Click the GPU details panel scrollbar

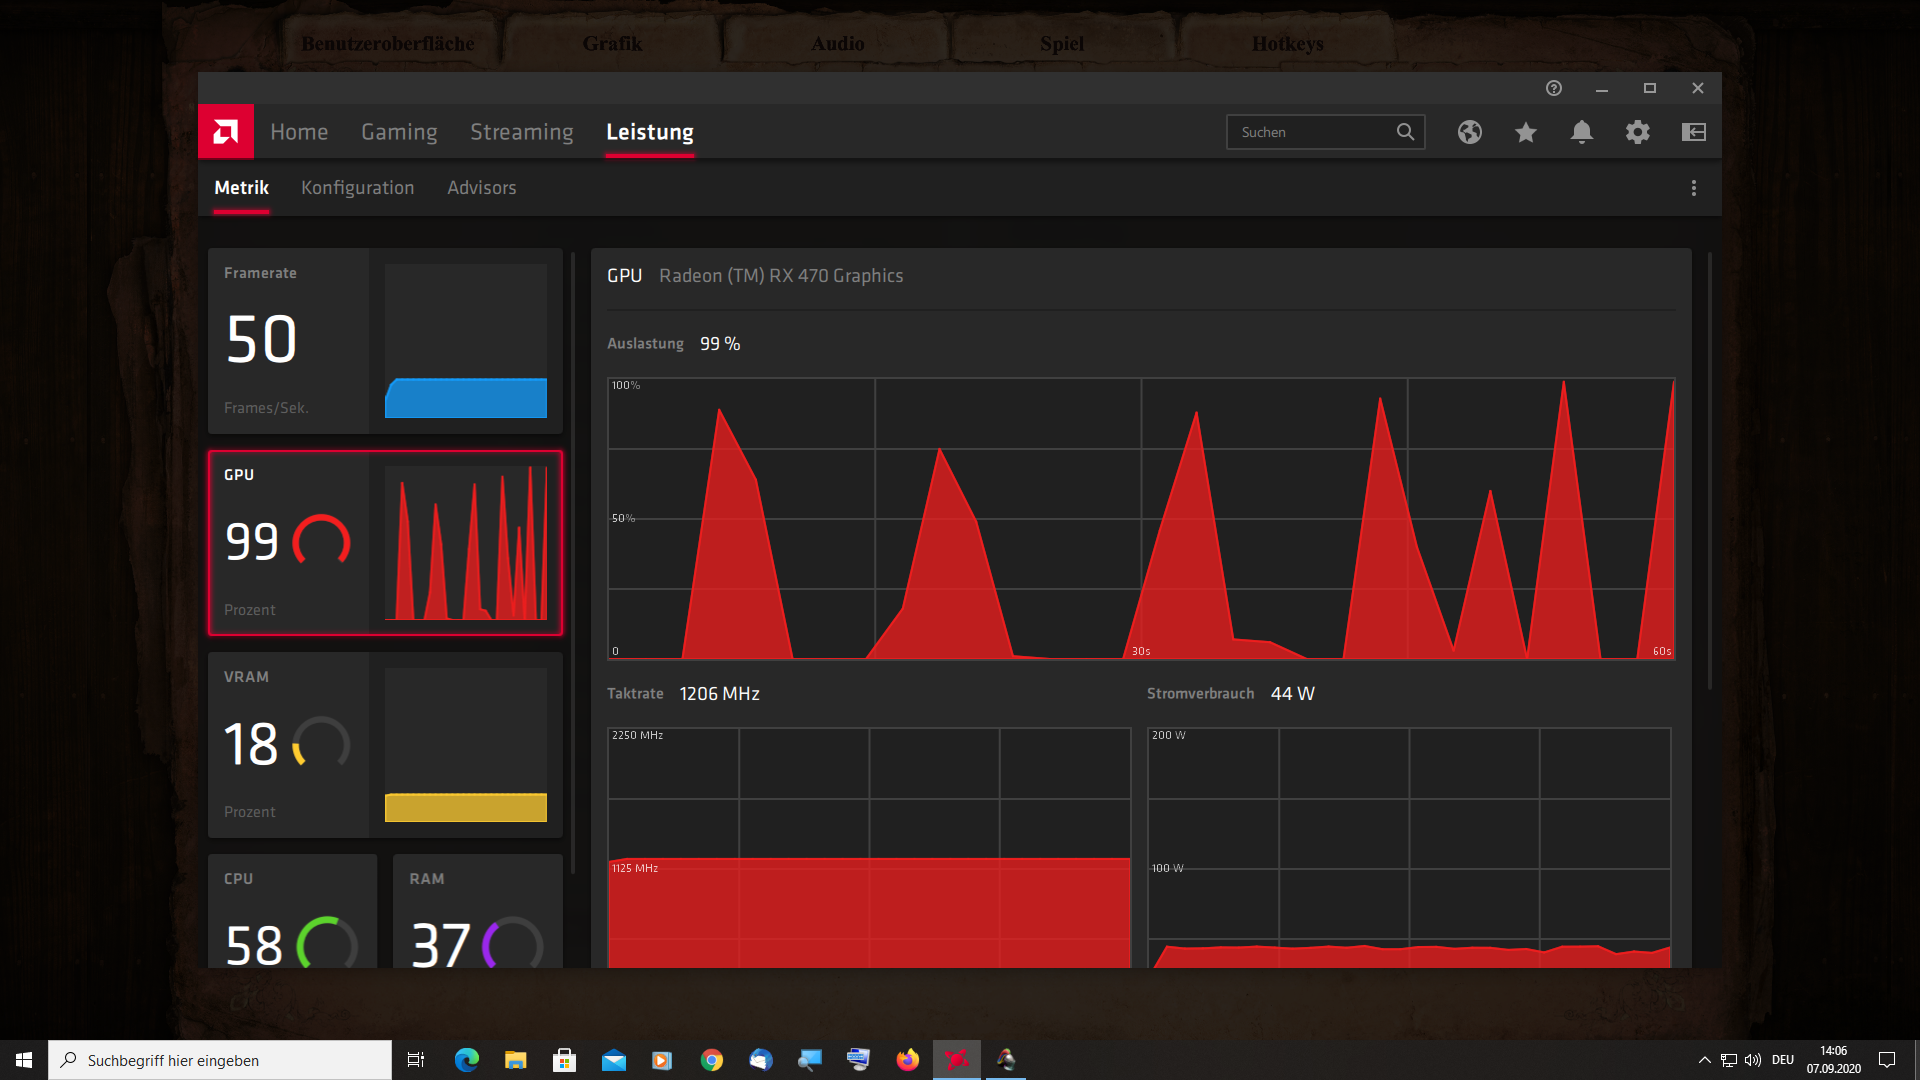(1709, 470)
